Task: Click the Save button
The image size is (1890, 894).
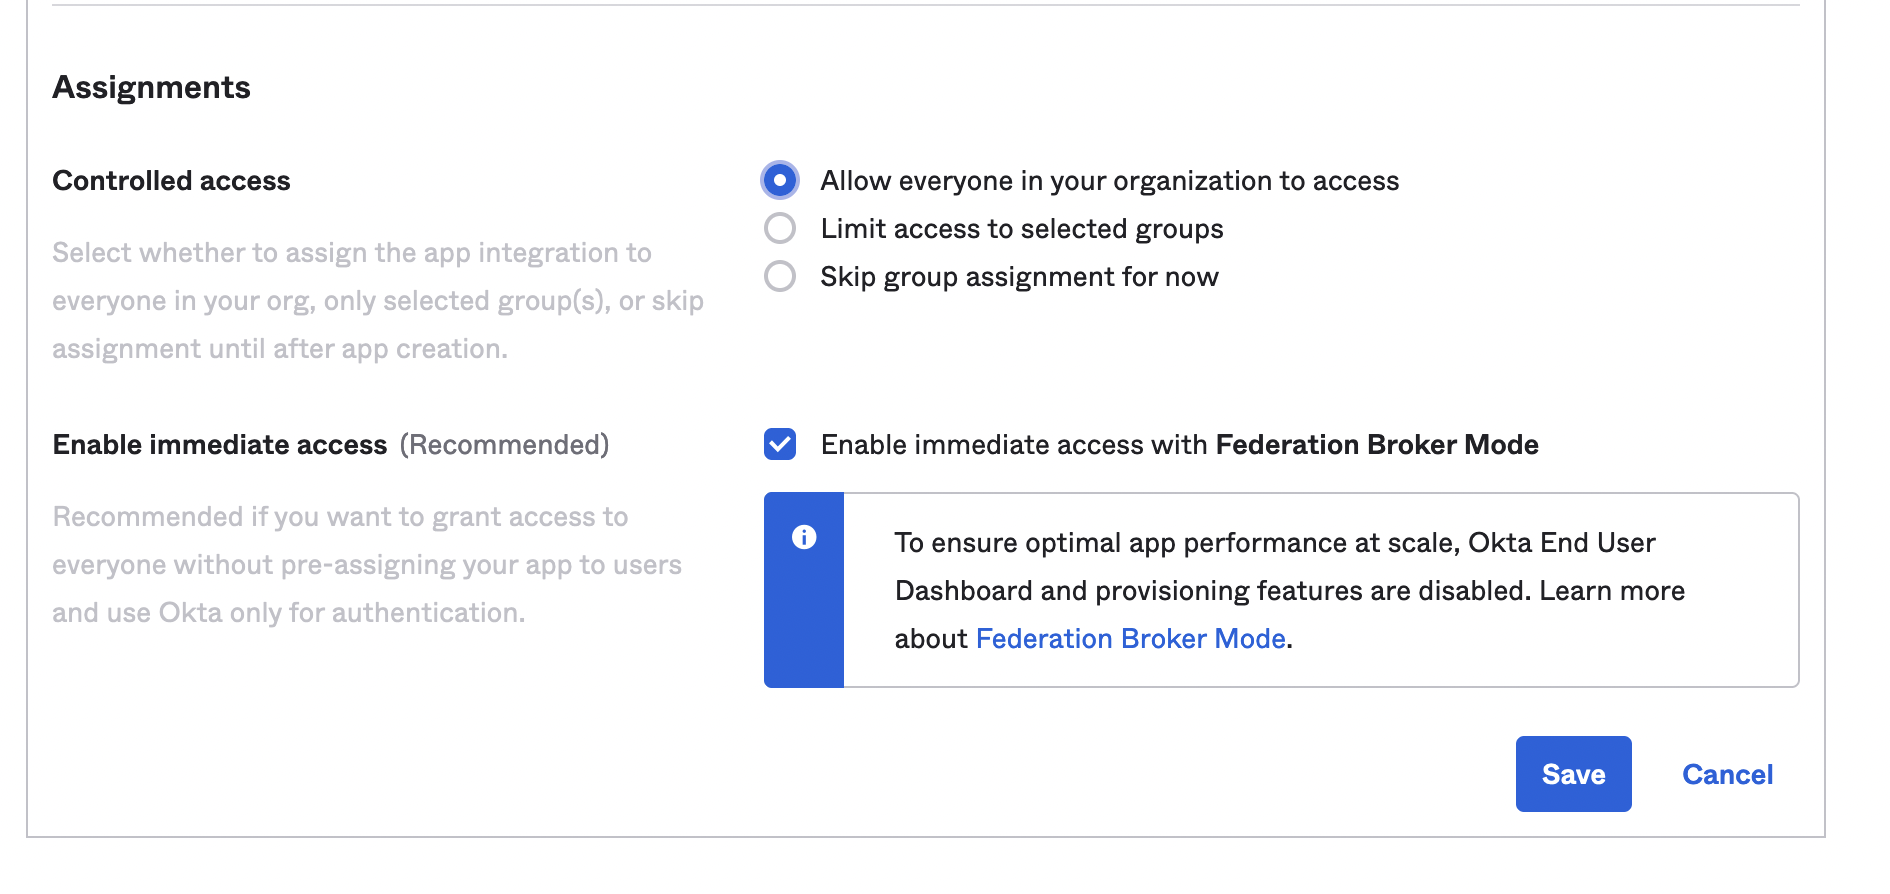Action: [x=1573, y=774]
